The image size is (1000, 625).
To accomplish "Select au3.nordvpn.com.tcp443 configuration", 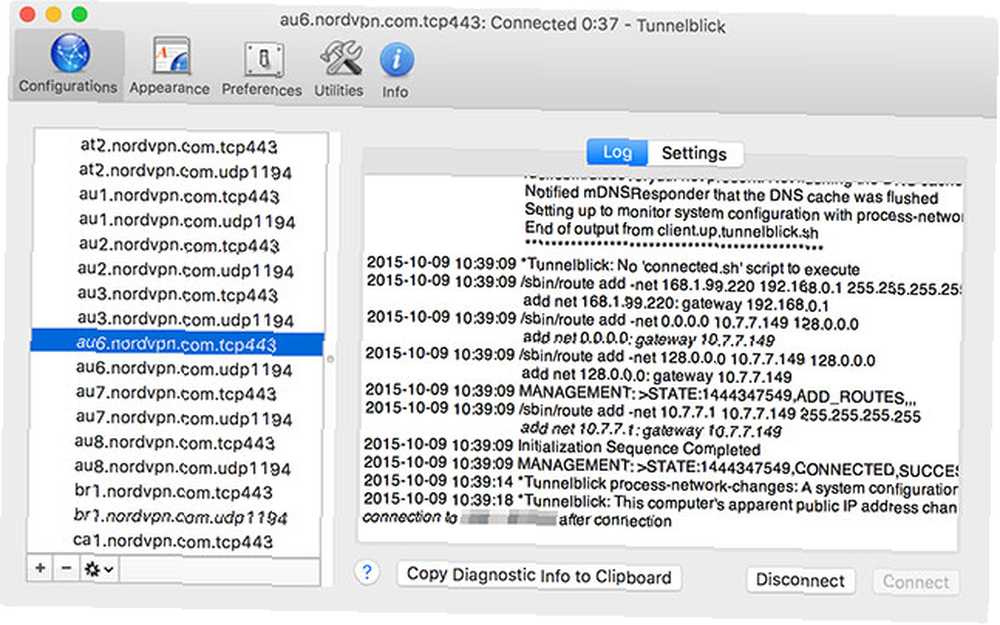I will [179, 294].
